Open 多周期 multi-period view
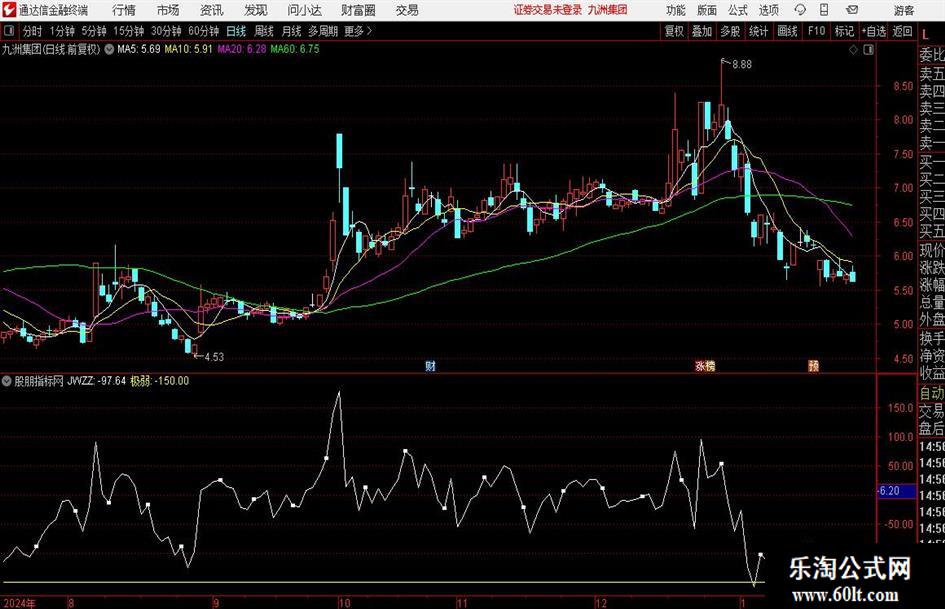The height and width of the screenshot is (609, 945). pyautogui.click(x=323, y=31)
